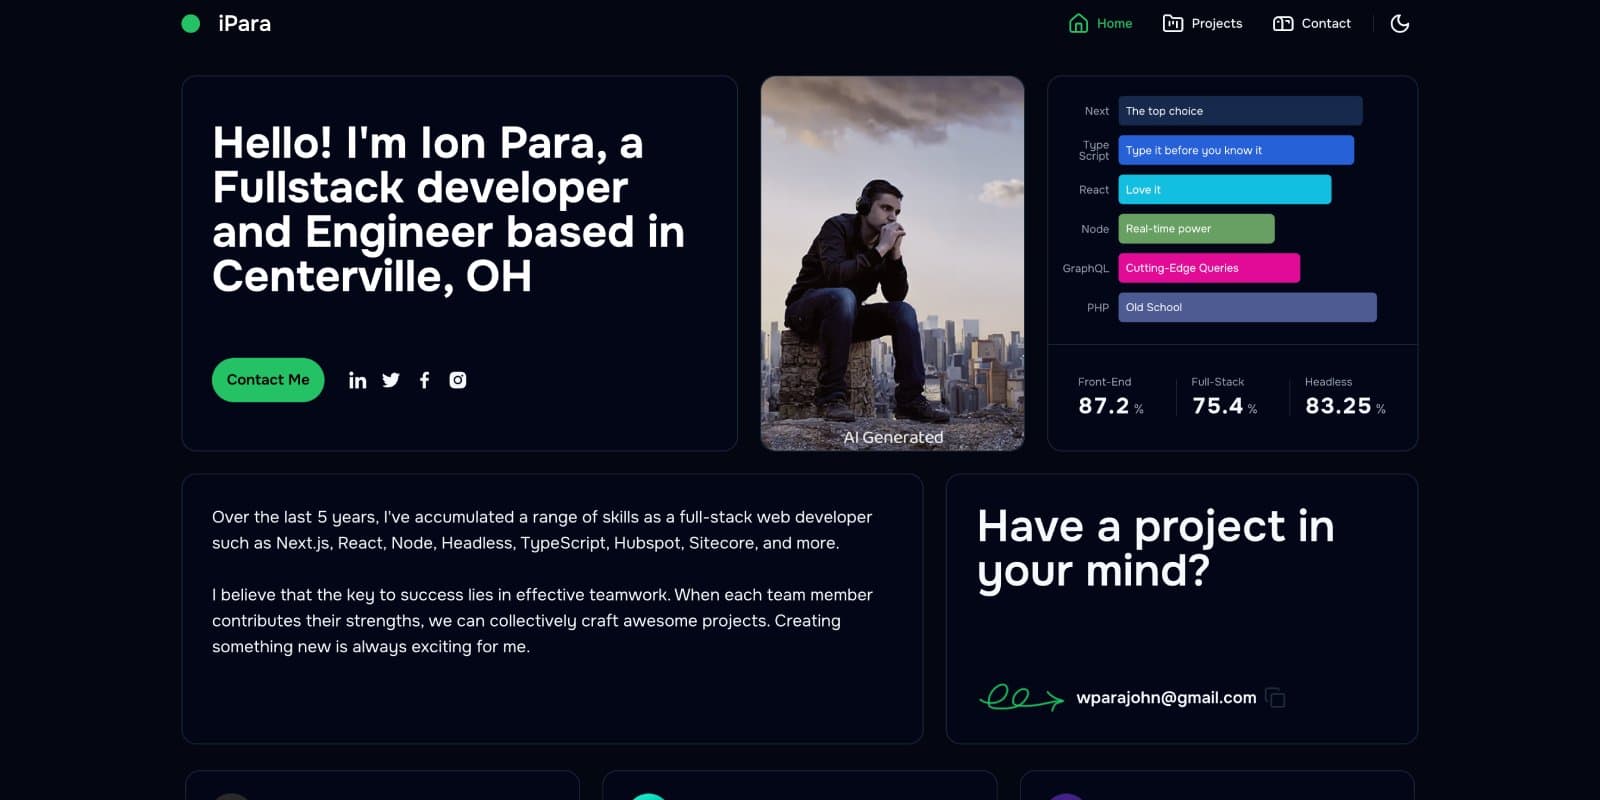Copy email with the copy icon

pyautogui.click(x=1275, y=697)
